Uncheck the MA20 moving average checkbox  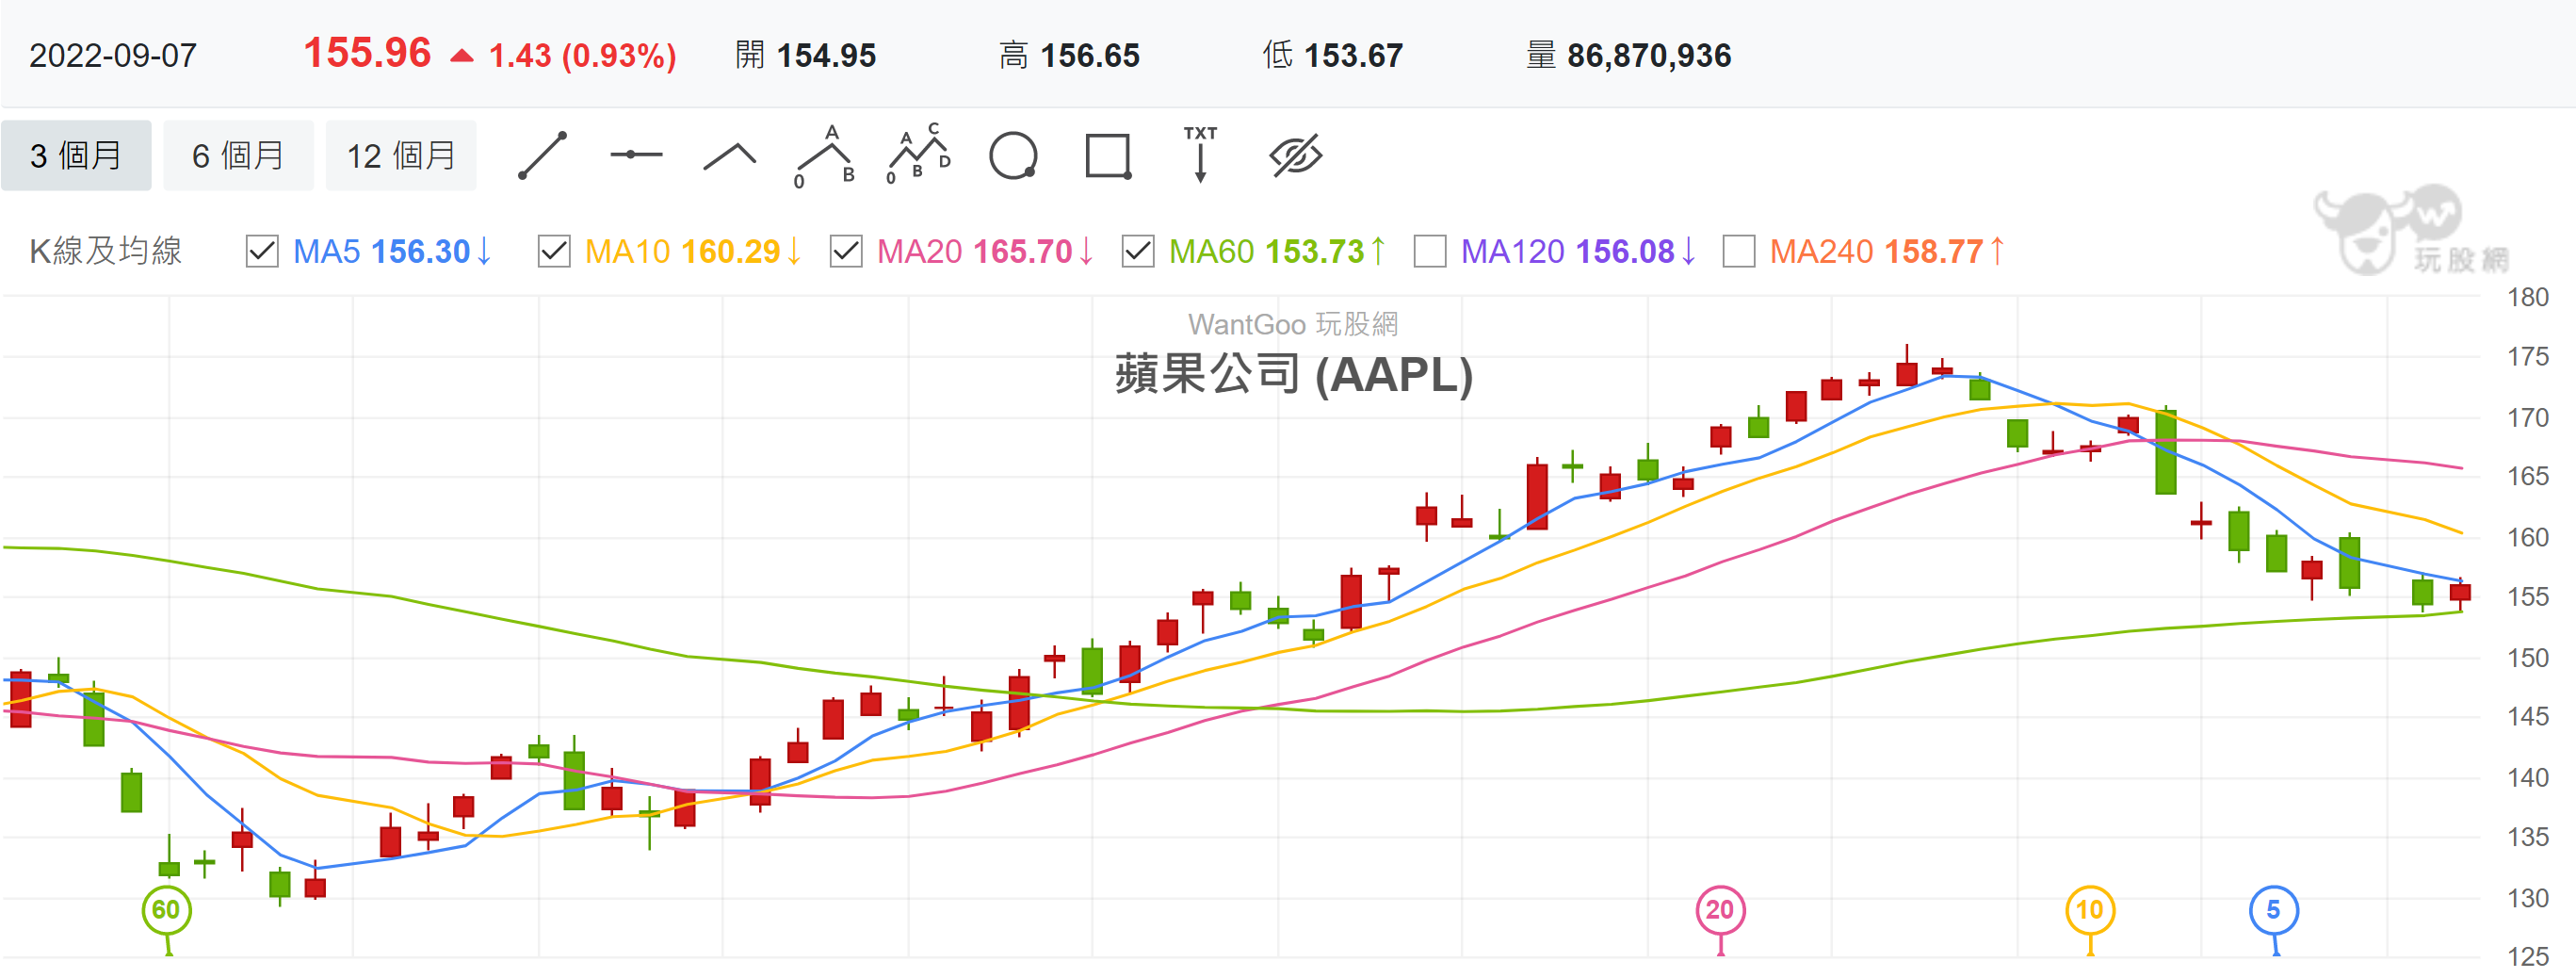click(x=846, y=251)
